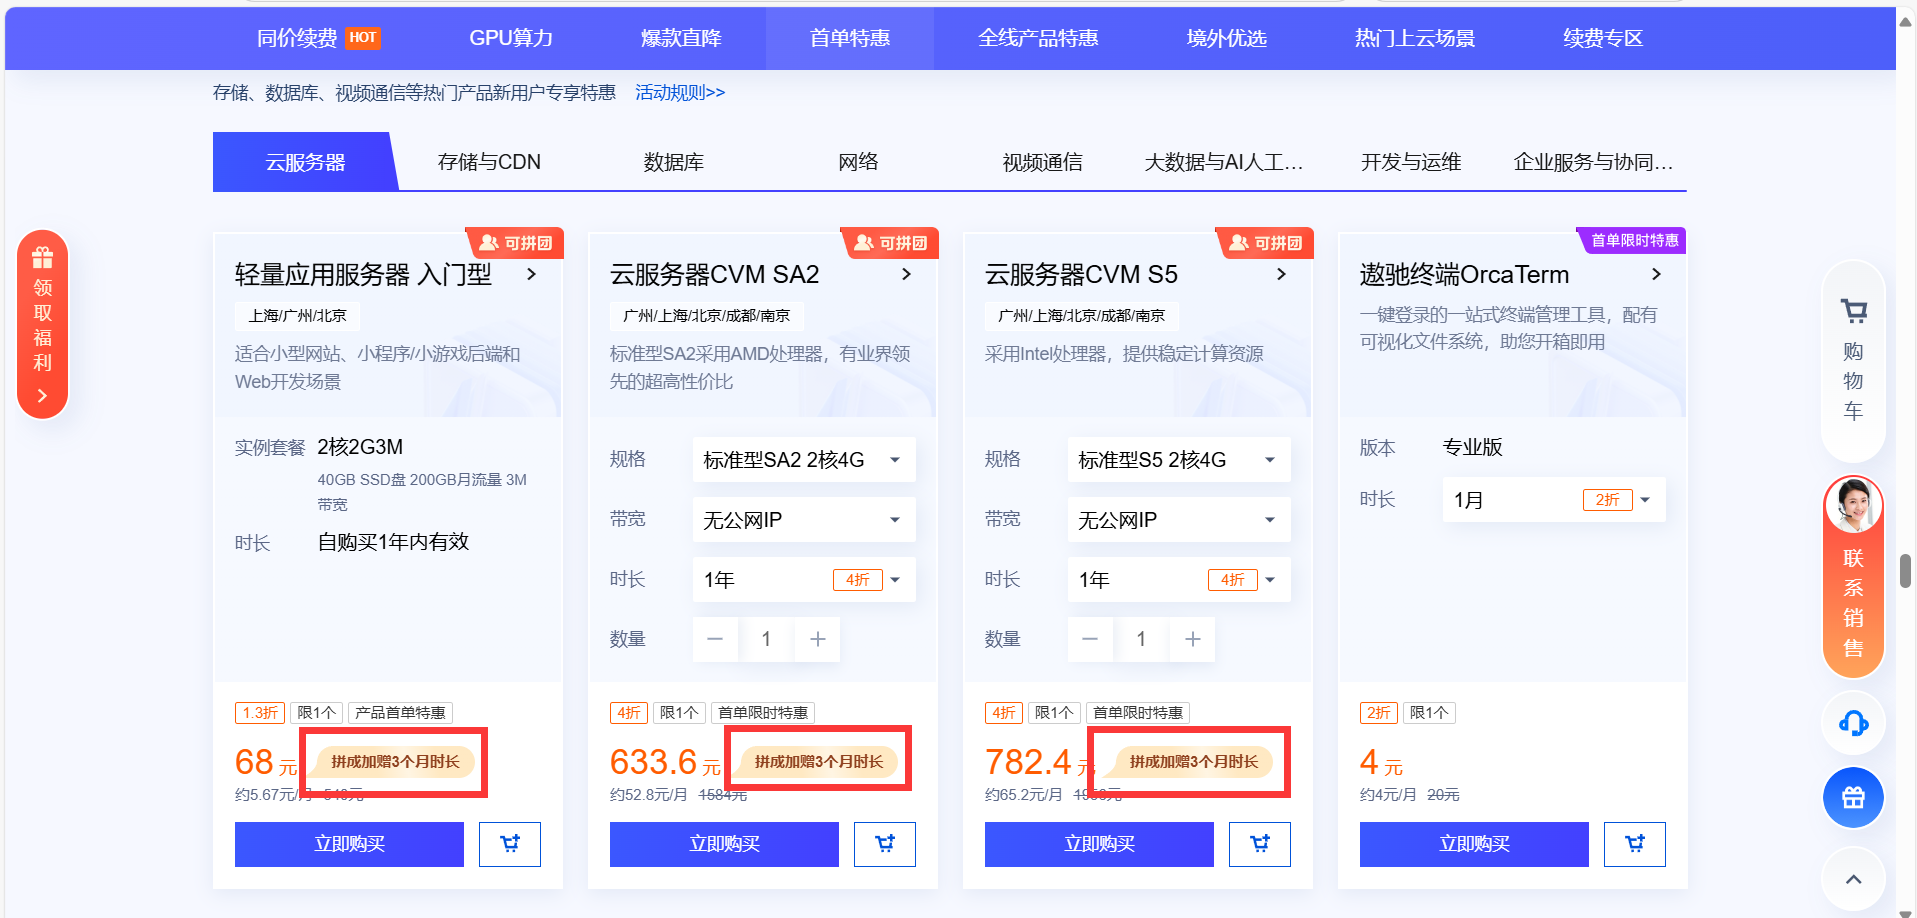Go to 境外优选 nav section

[1226, 38]
